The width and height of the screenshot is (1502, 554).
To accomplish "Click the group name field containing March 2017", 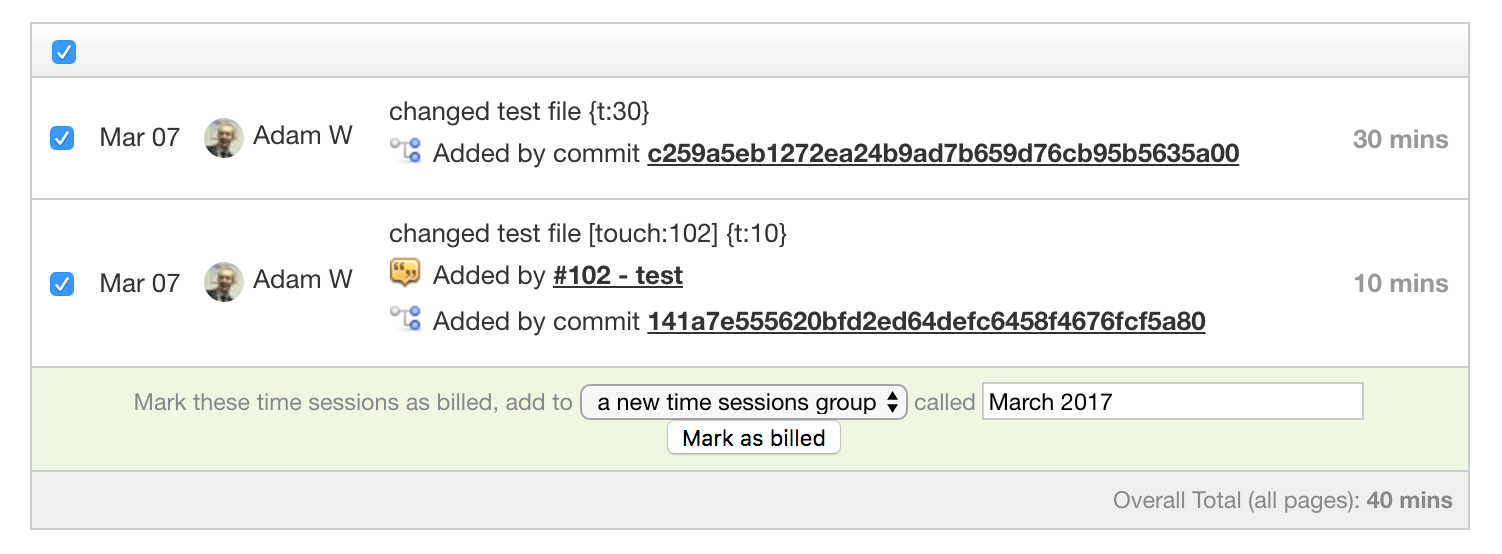I will 1172,402.
